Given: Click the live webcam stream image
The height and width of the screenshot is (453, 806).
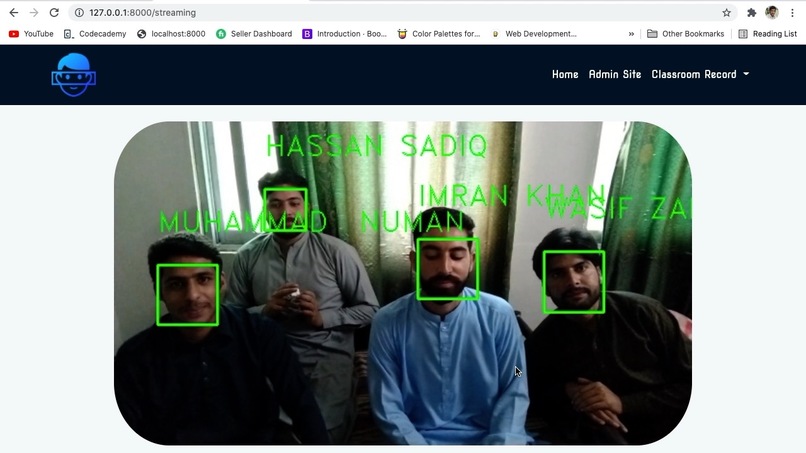Looking at the screenshot, I should click(x=403, y=283).
